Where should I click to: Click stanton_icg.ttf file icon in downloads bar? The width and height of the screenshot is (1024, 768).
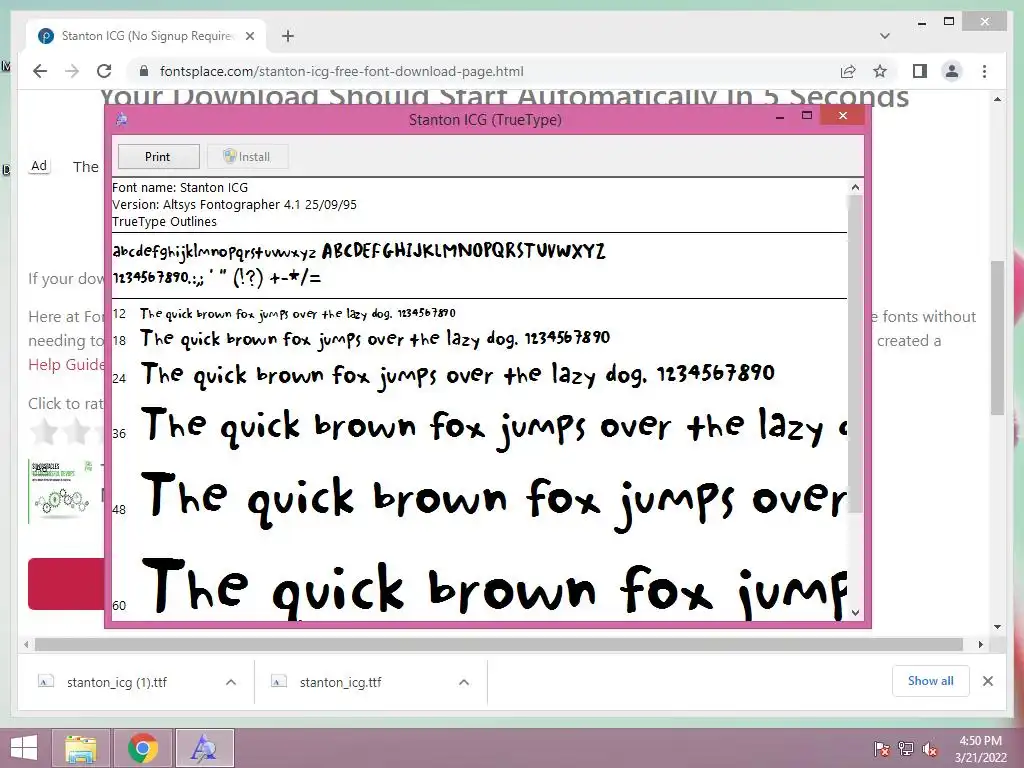(279, 682)
